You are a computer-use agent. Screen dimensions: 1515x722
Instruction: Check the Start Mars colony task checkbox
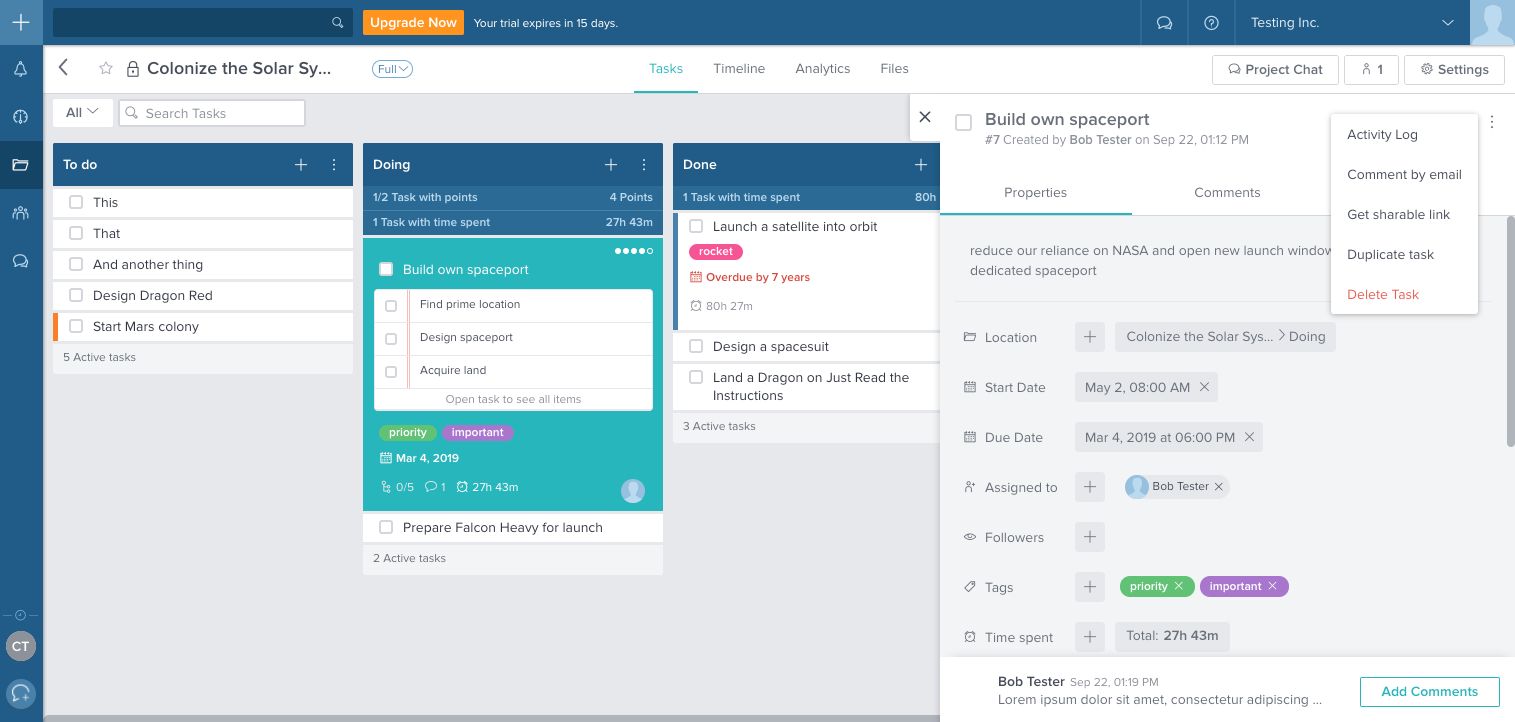point(76,326)
